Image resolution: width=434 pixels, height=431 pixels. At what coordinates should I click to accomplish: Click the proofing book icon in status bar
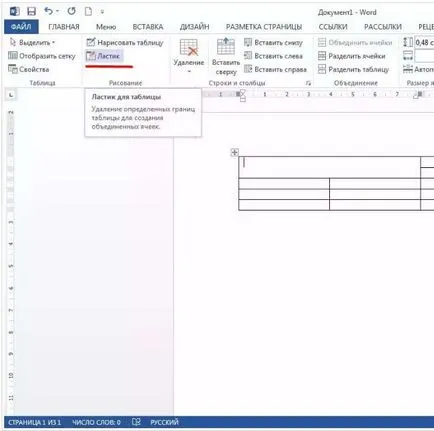point(136,422)
